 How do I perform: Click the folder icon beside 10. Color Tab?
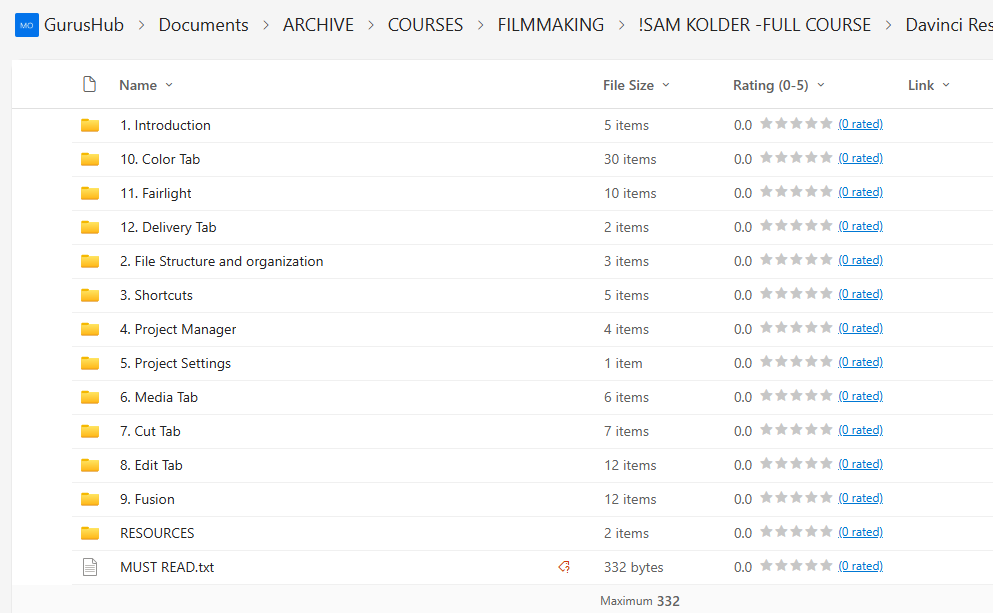pyautogui.click(x=90, y=159)
